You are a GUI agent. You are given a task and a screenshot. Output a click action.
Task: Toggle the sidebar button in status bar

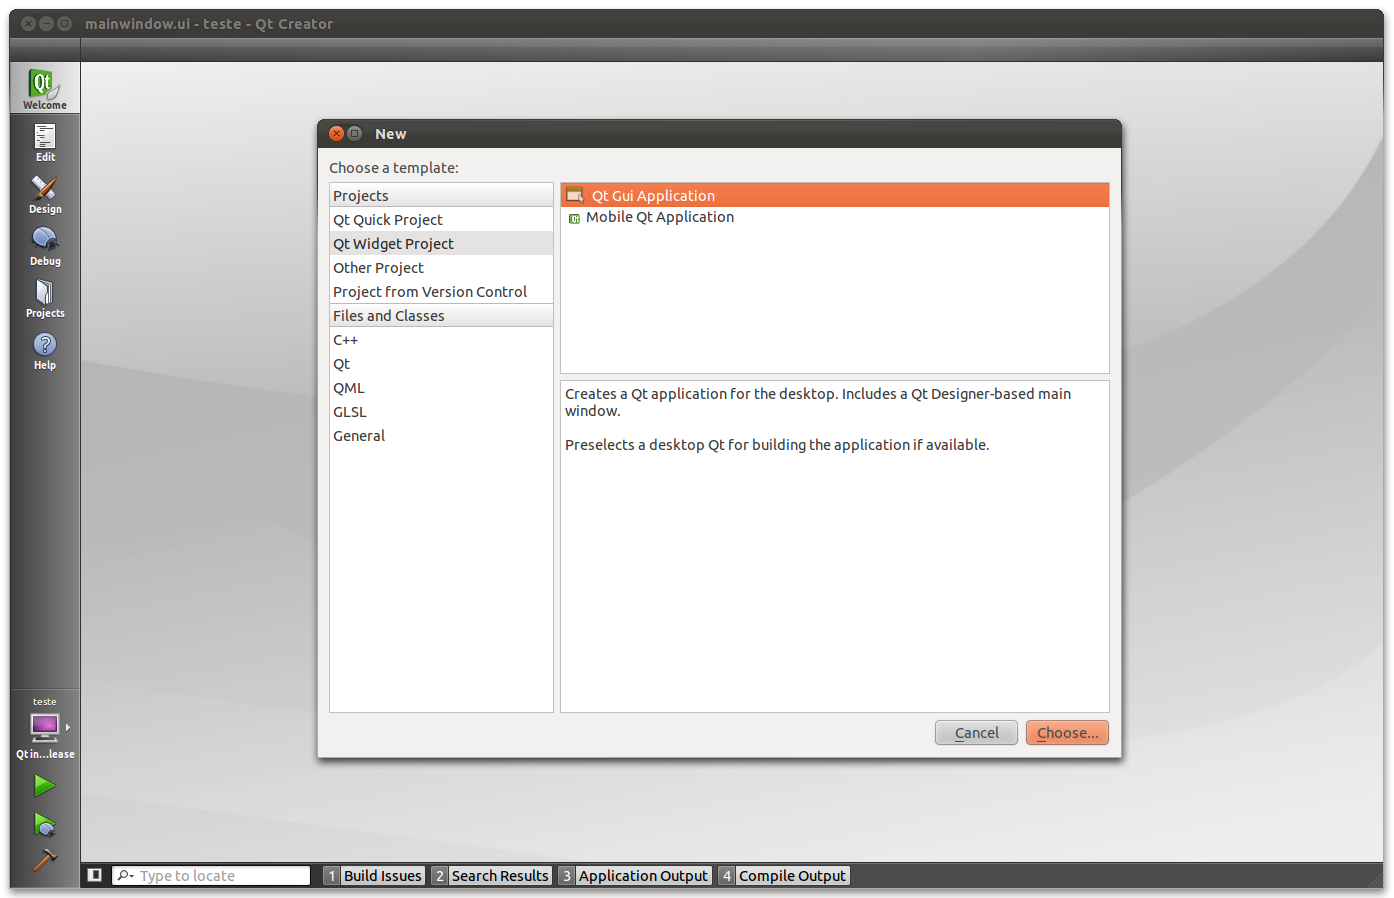[94, 875]
